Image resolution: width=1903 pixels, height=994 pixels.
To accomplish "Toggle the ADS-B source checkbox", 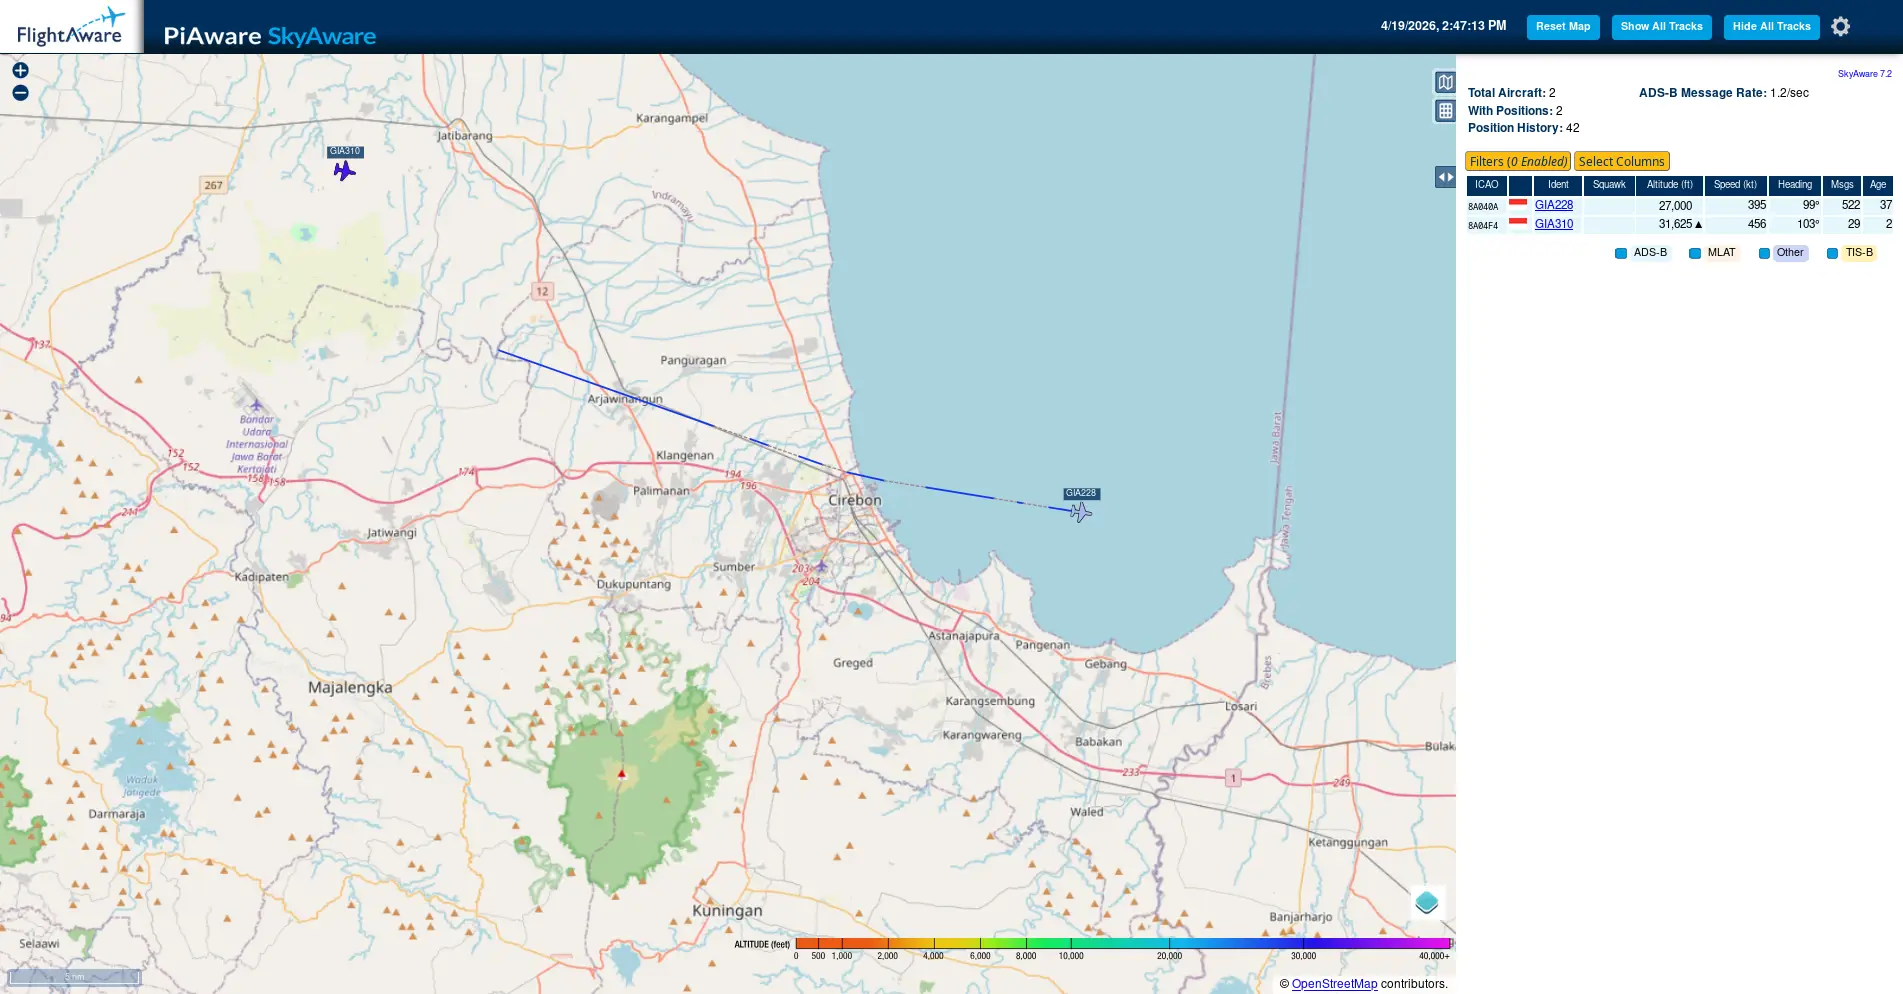I will tap(1621, 253).
